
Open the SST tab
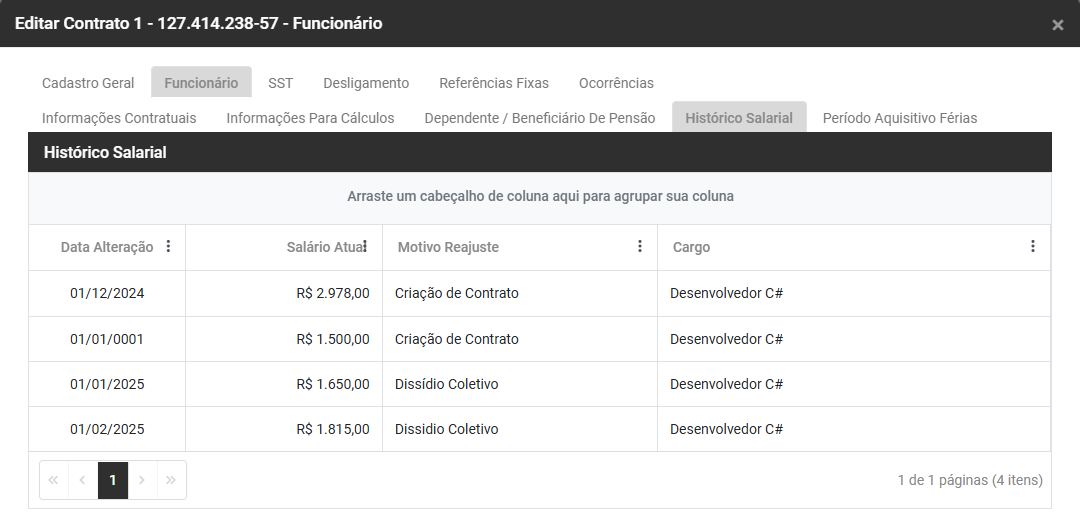tap(280, 83)
